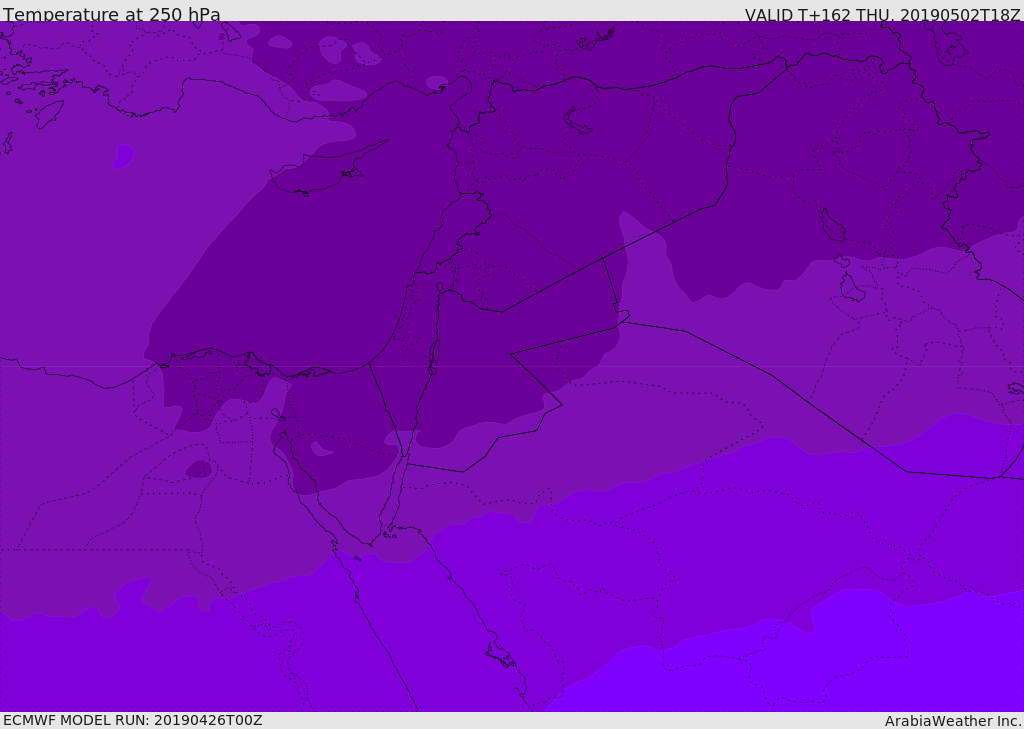Click the 'ECMWF MODEL RUN: 20190426T00Z' text
Image resolution: width=1024 pixels, height=729 pixels.
click(x=133, y=720)
